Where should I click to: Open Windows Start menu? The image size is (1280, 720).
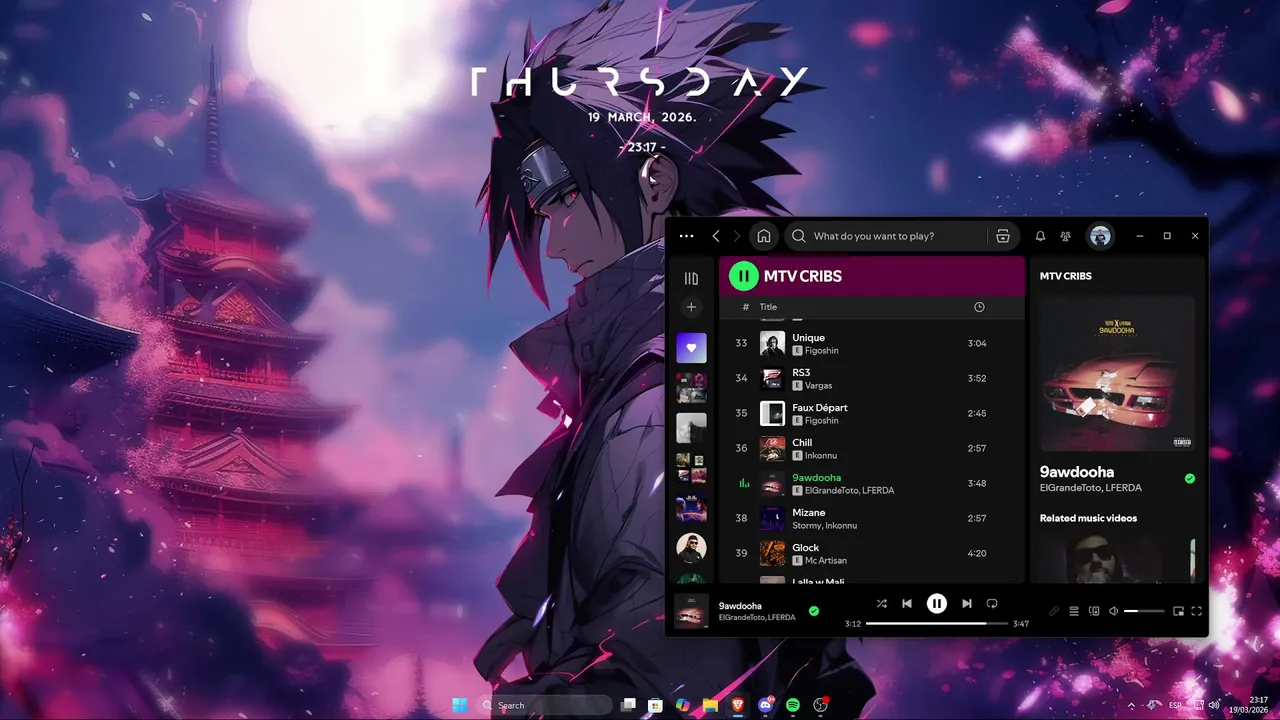[460, 705]
